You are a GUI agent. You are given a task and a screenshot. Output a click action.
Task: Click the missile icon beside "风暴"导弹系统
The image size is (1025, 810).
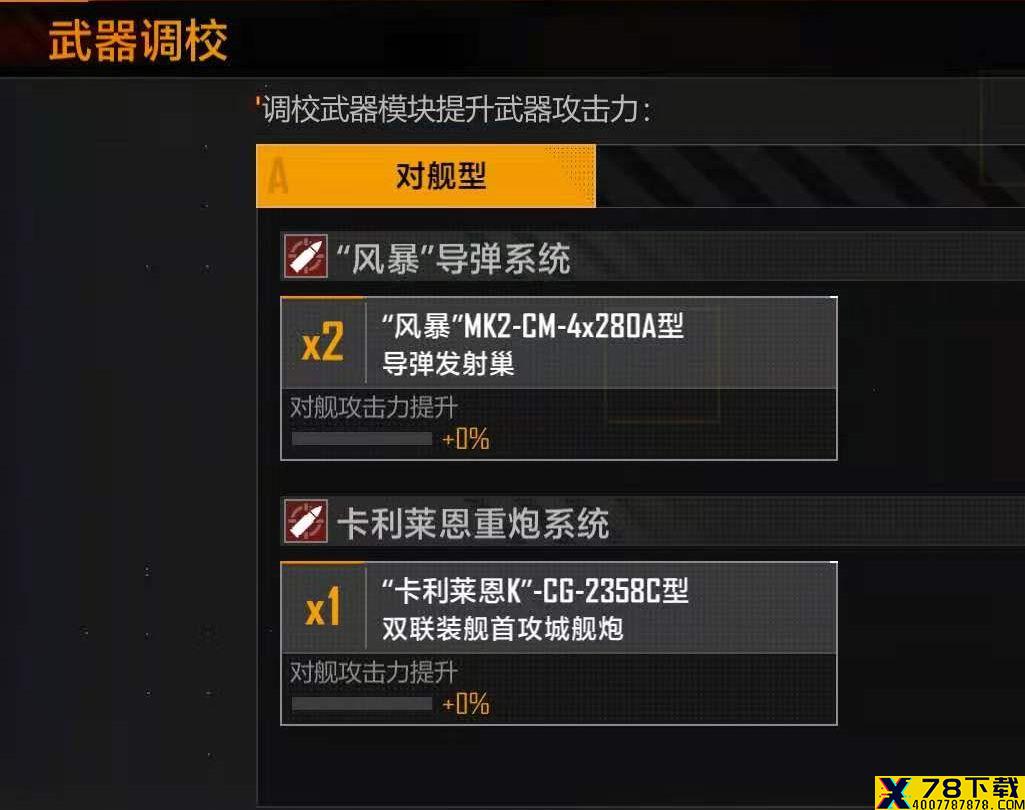pyautogui.click(x=305, y=256)
